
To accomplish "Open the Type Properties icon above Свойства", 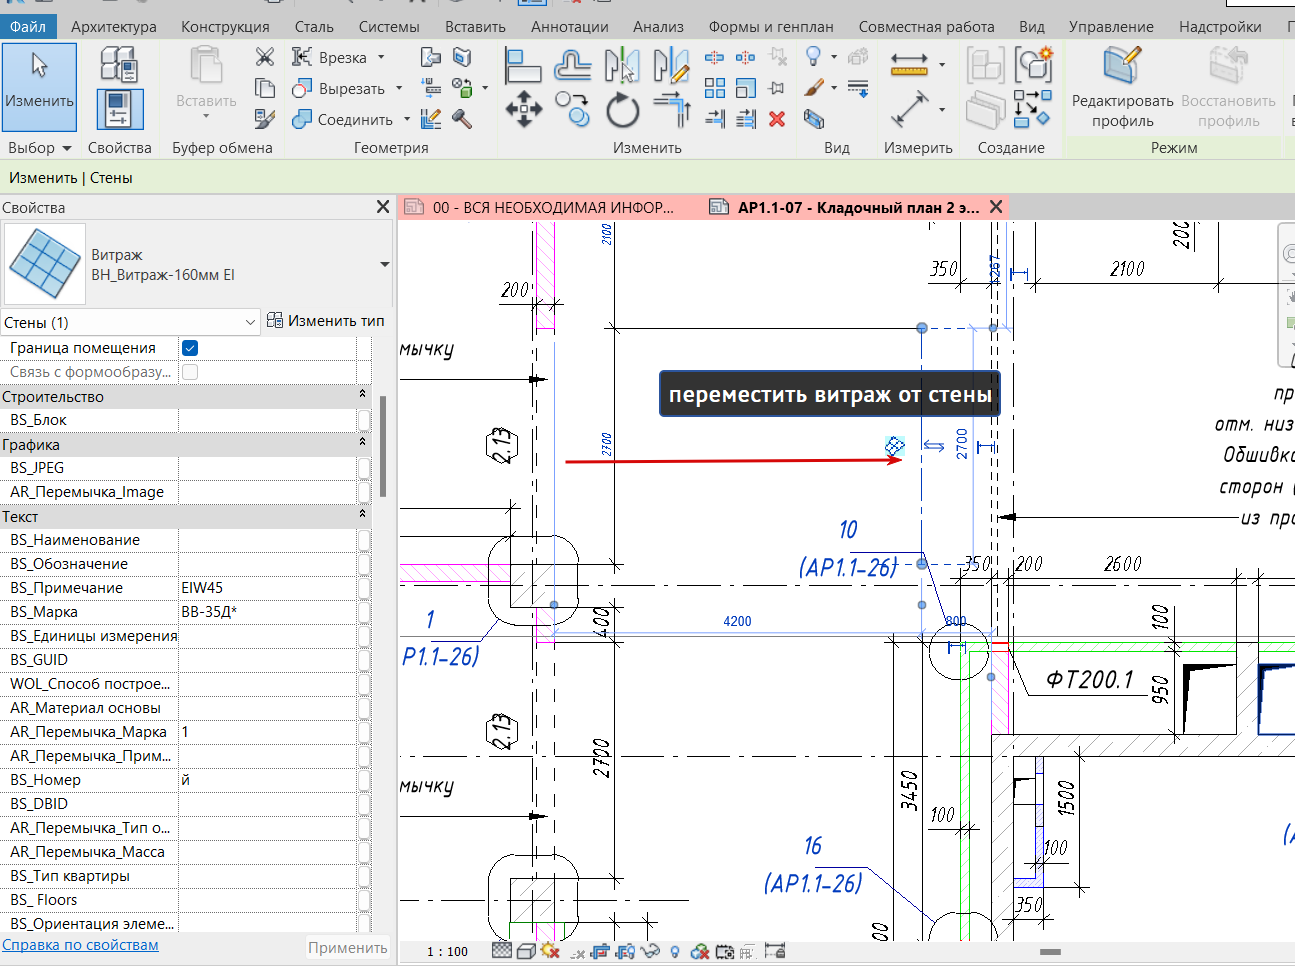I will pyautogui.click(x=119, y=66).
